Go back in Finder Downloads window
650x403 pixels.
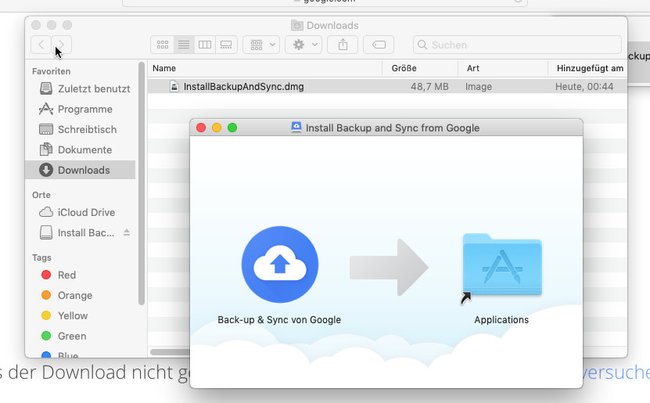click(41, 44)
